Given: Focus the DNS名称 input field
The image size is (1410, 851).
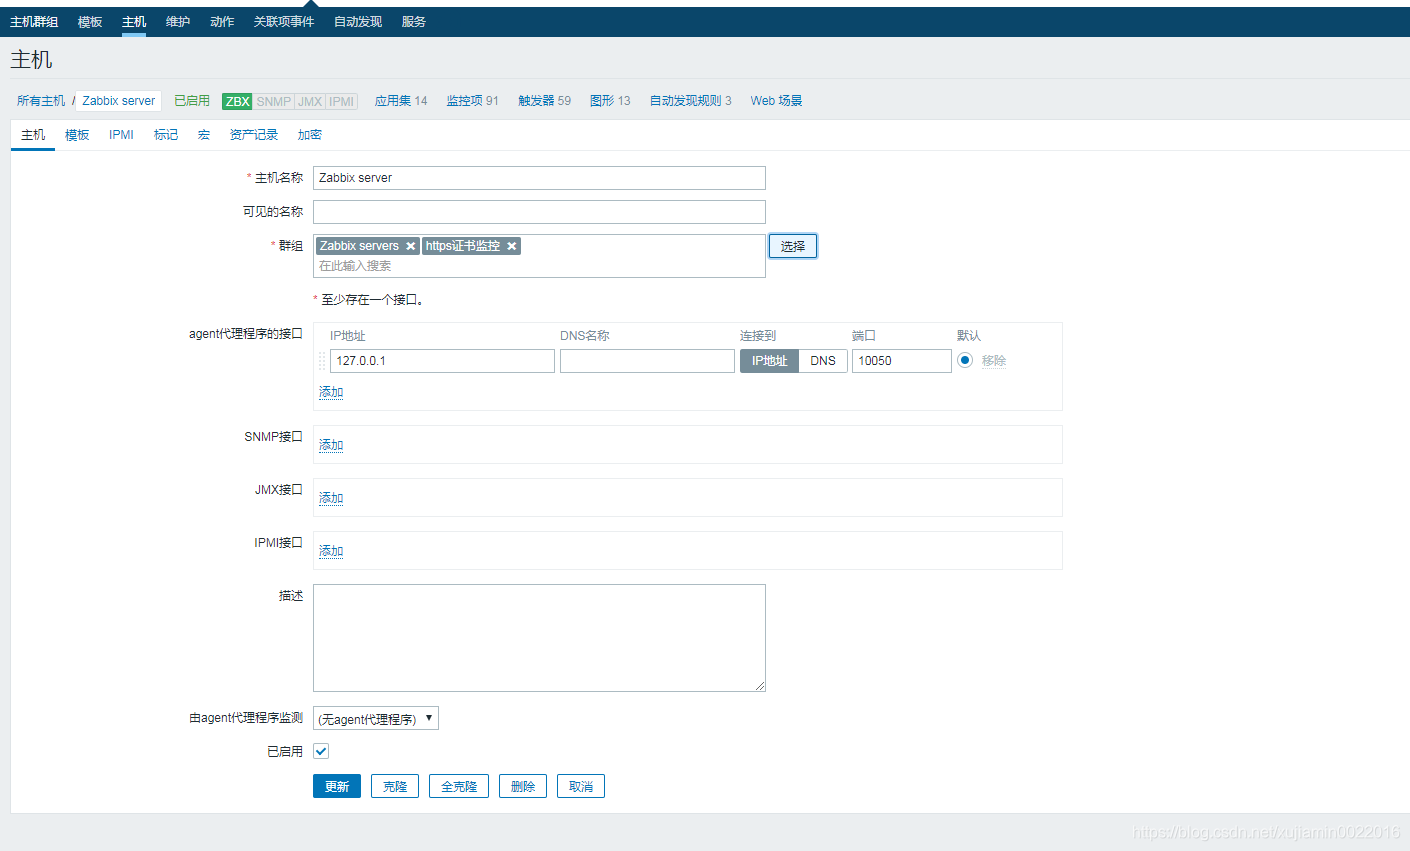Looking at the screenshot, I should coord(647,361).
